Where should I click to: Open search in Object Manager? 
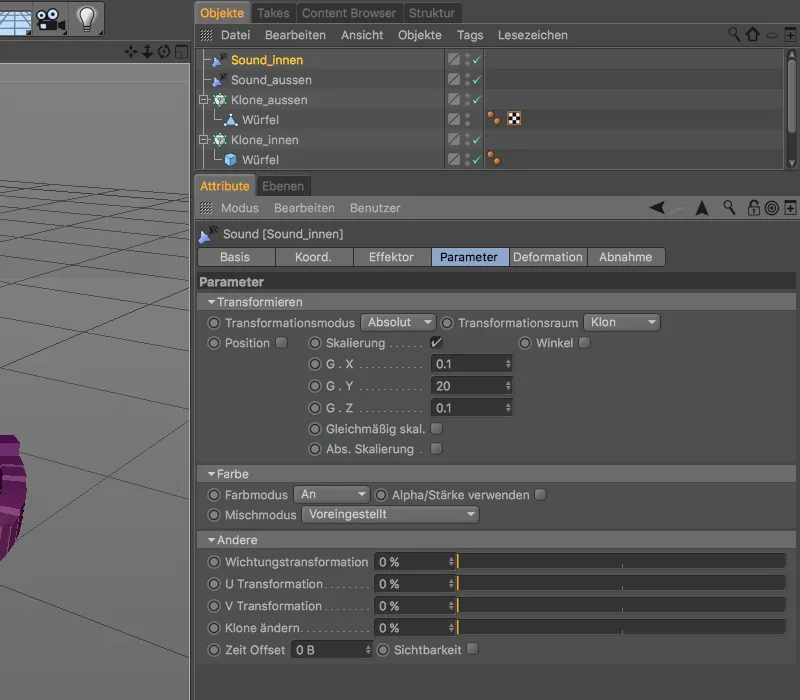click(x=734, y=35)
